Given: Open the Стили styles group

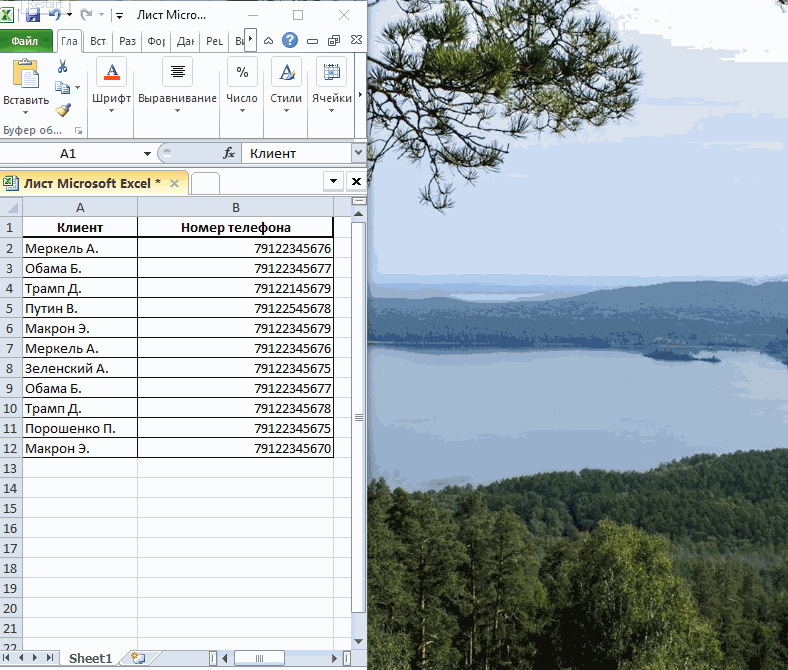Looking at the screenshot, I should tap(286, 85).
